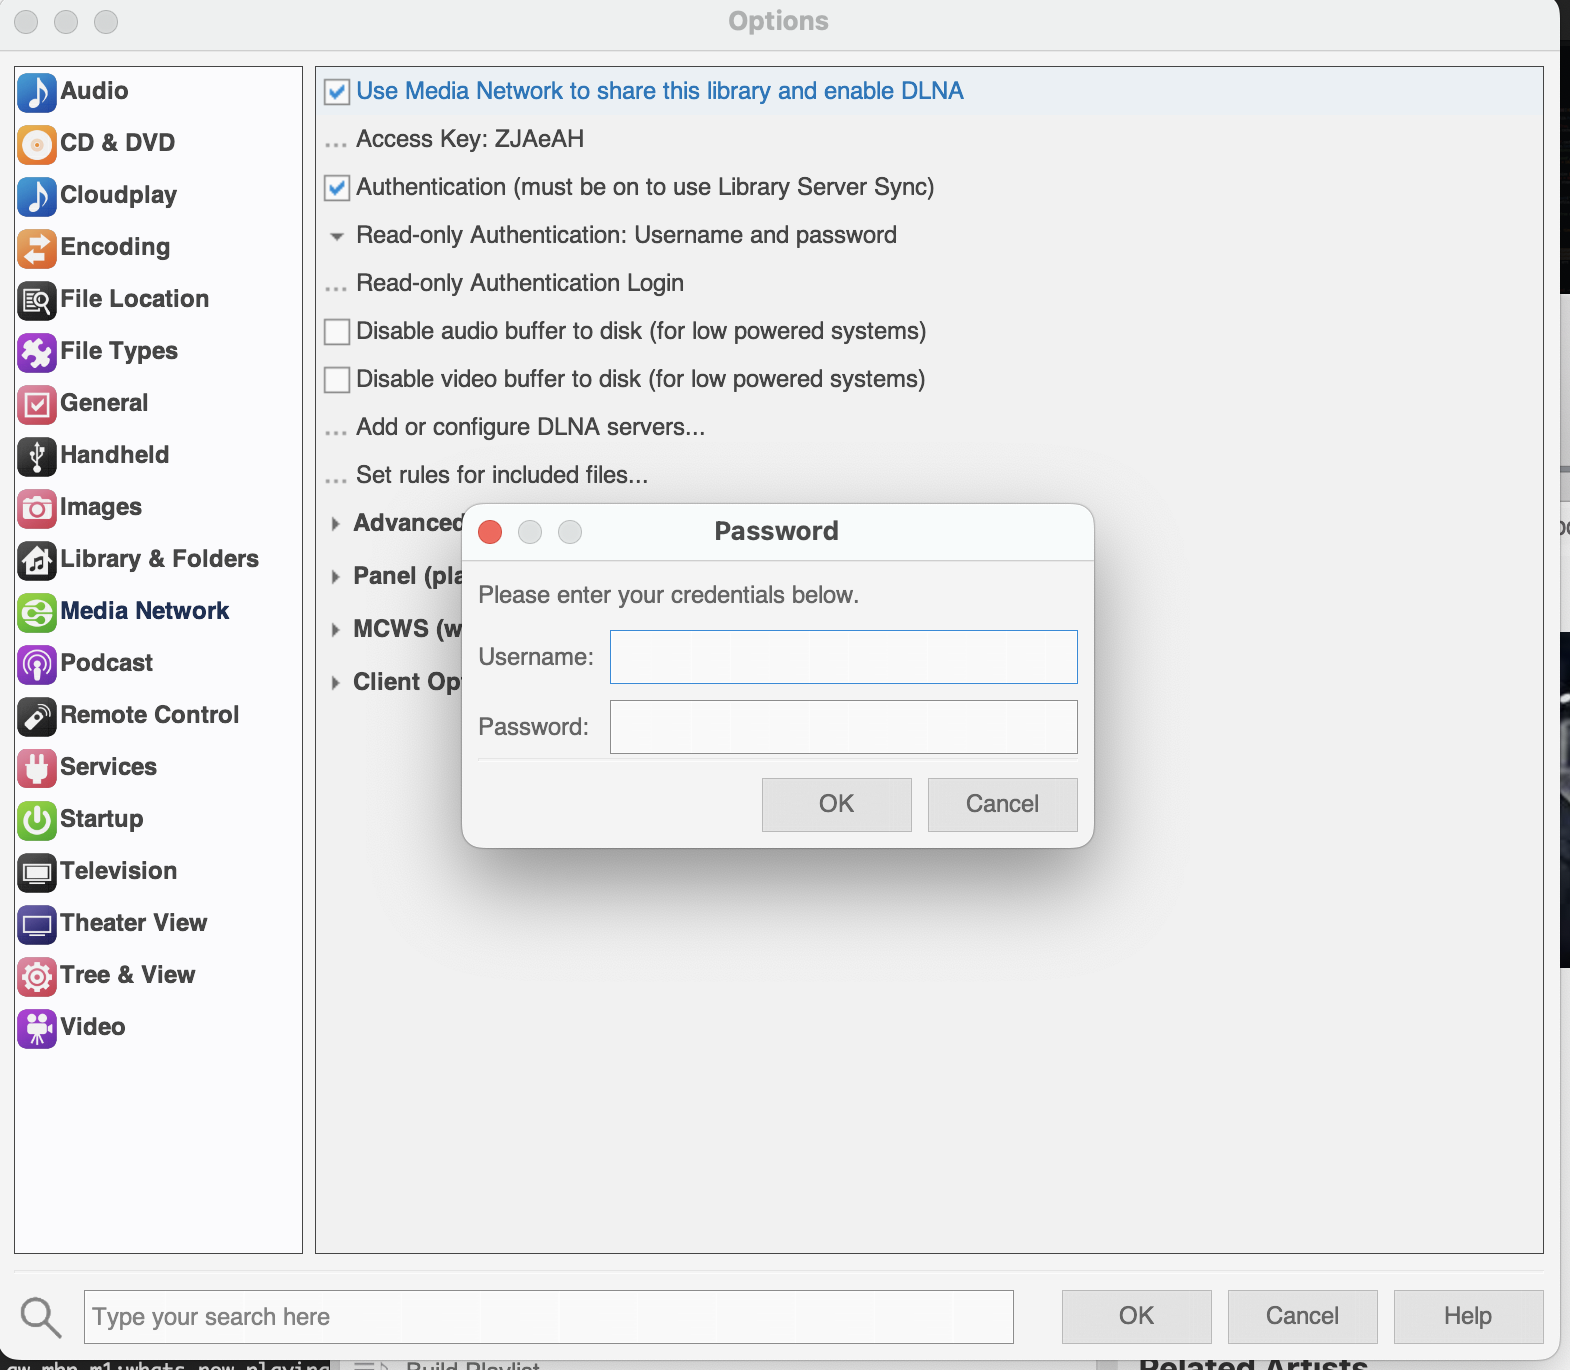Check Disable video buffer to disk
The width and height of the screenshot is (1570, 1370).
pyautogui.click(x=337, y=380)
